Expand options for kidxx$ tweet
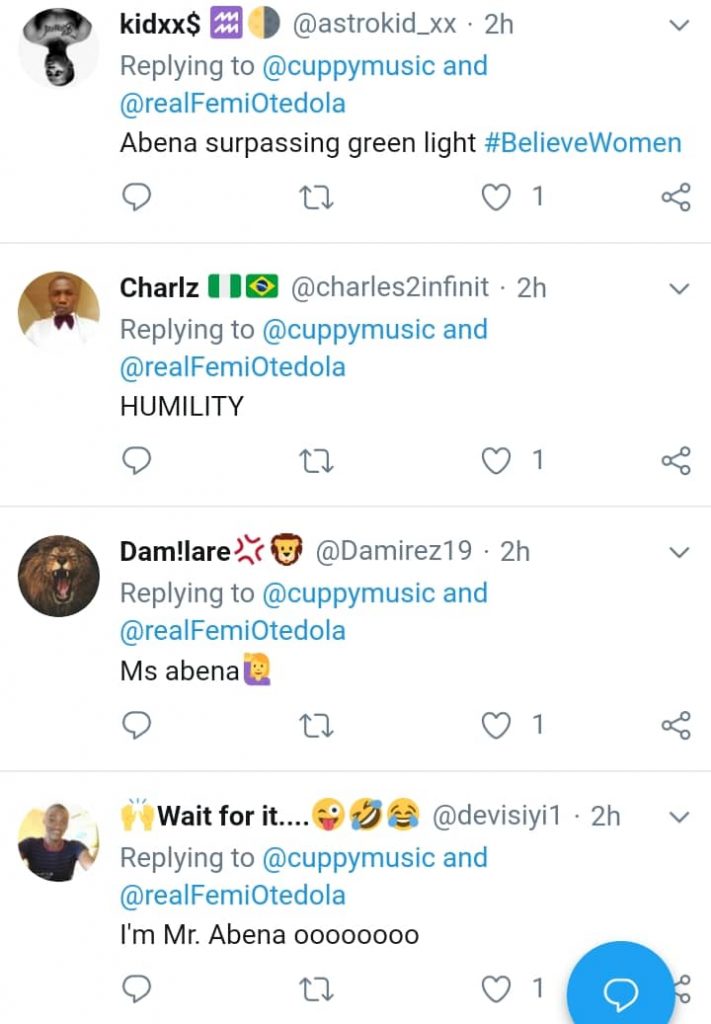 point(679,26)
